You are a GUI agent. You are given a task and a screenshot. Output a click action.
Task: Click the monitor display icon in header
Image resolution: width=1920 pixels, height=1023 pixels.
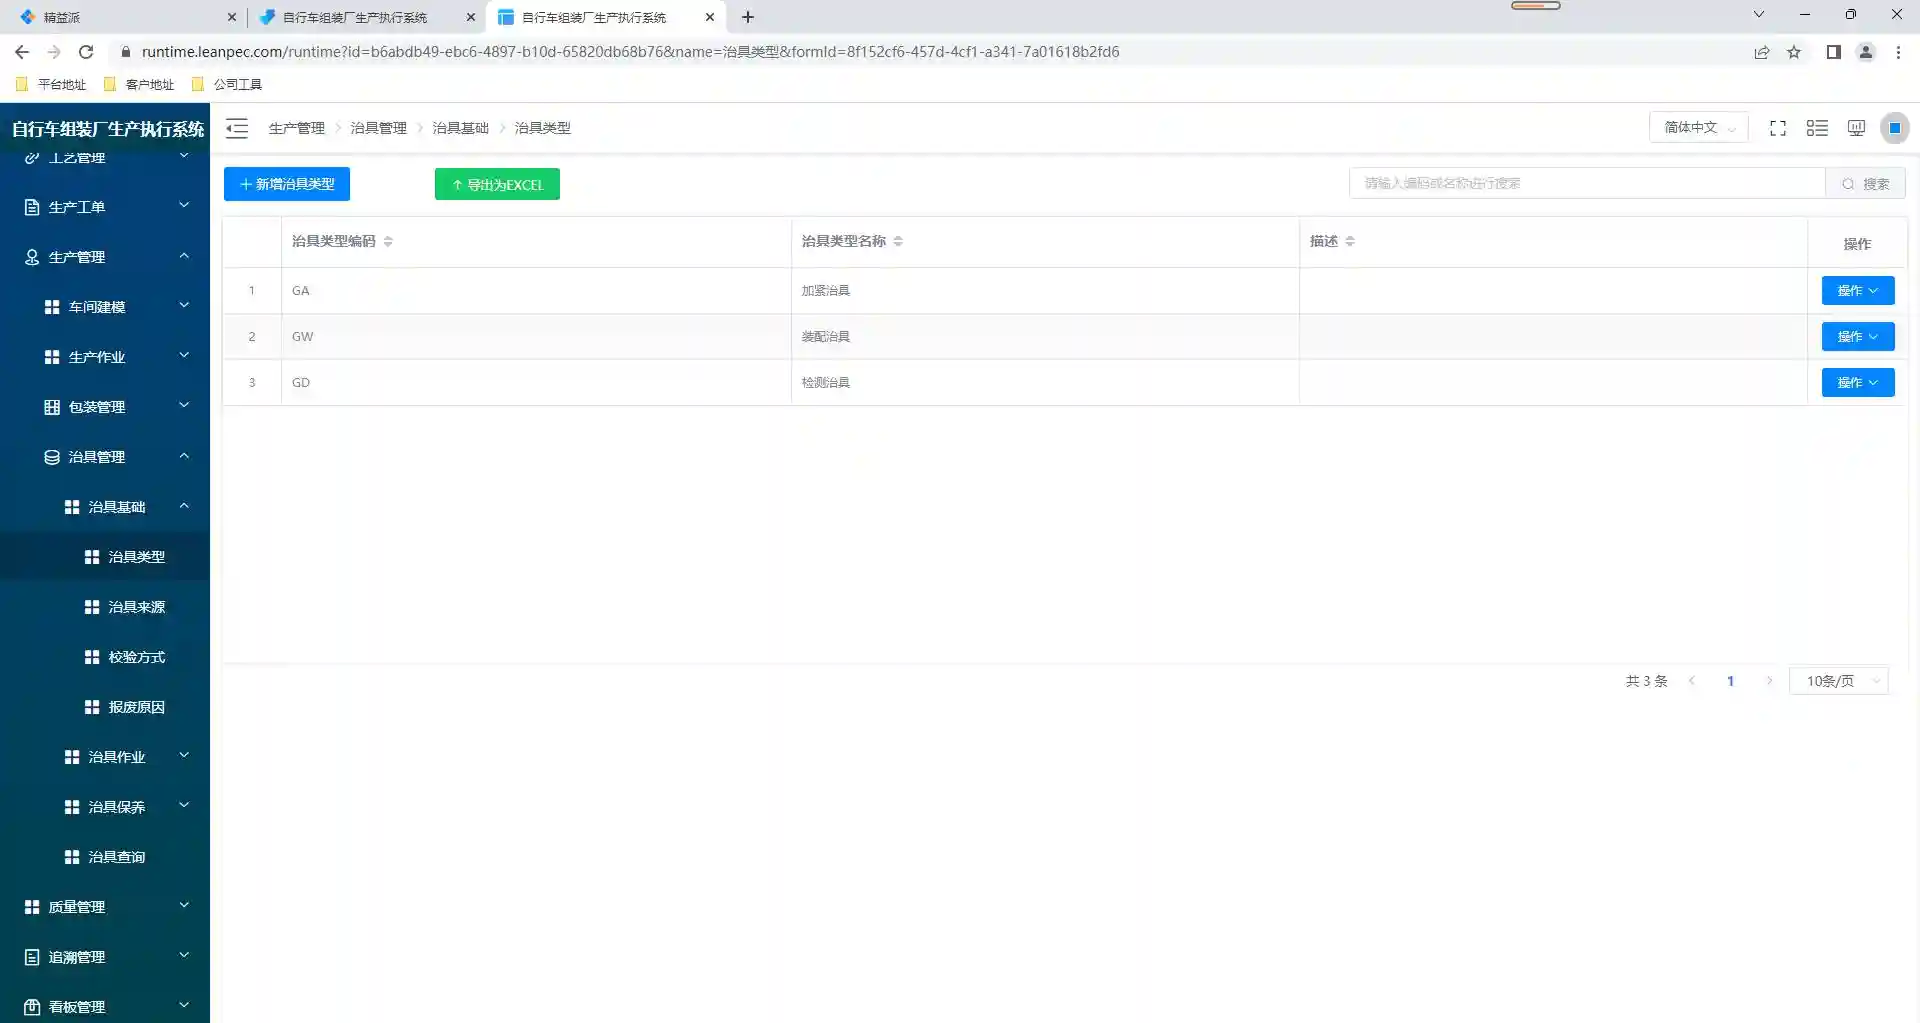[x=1856, y=128]
